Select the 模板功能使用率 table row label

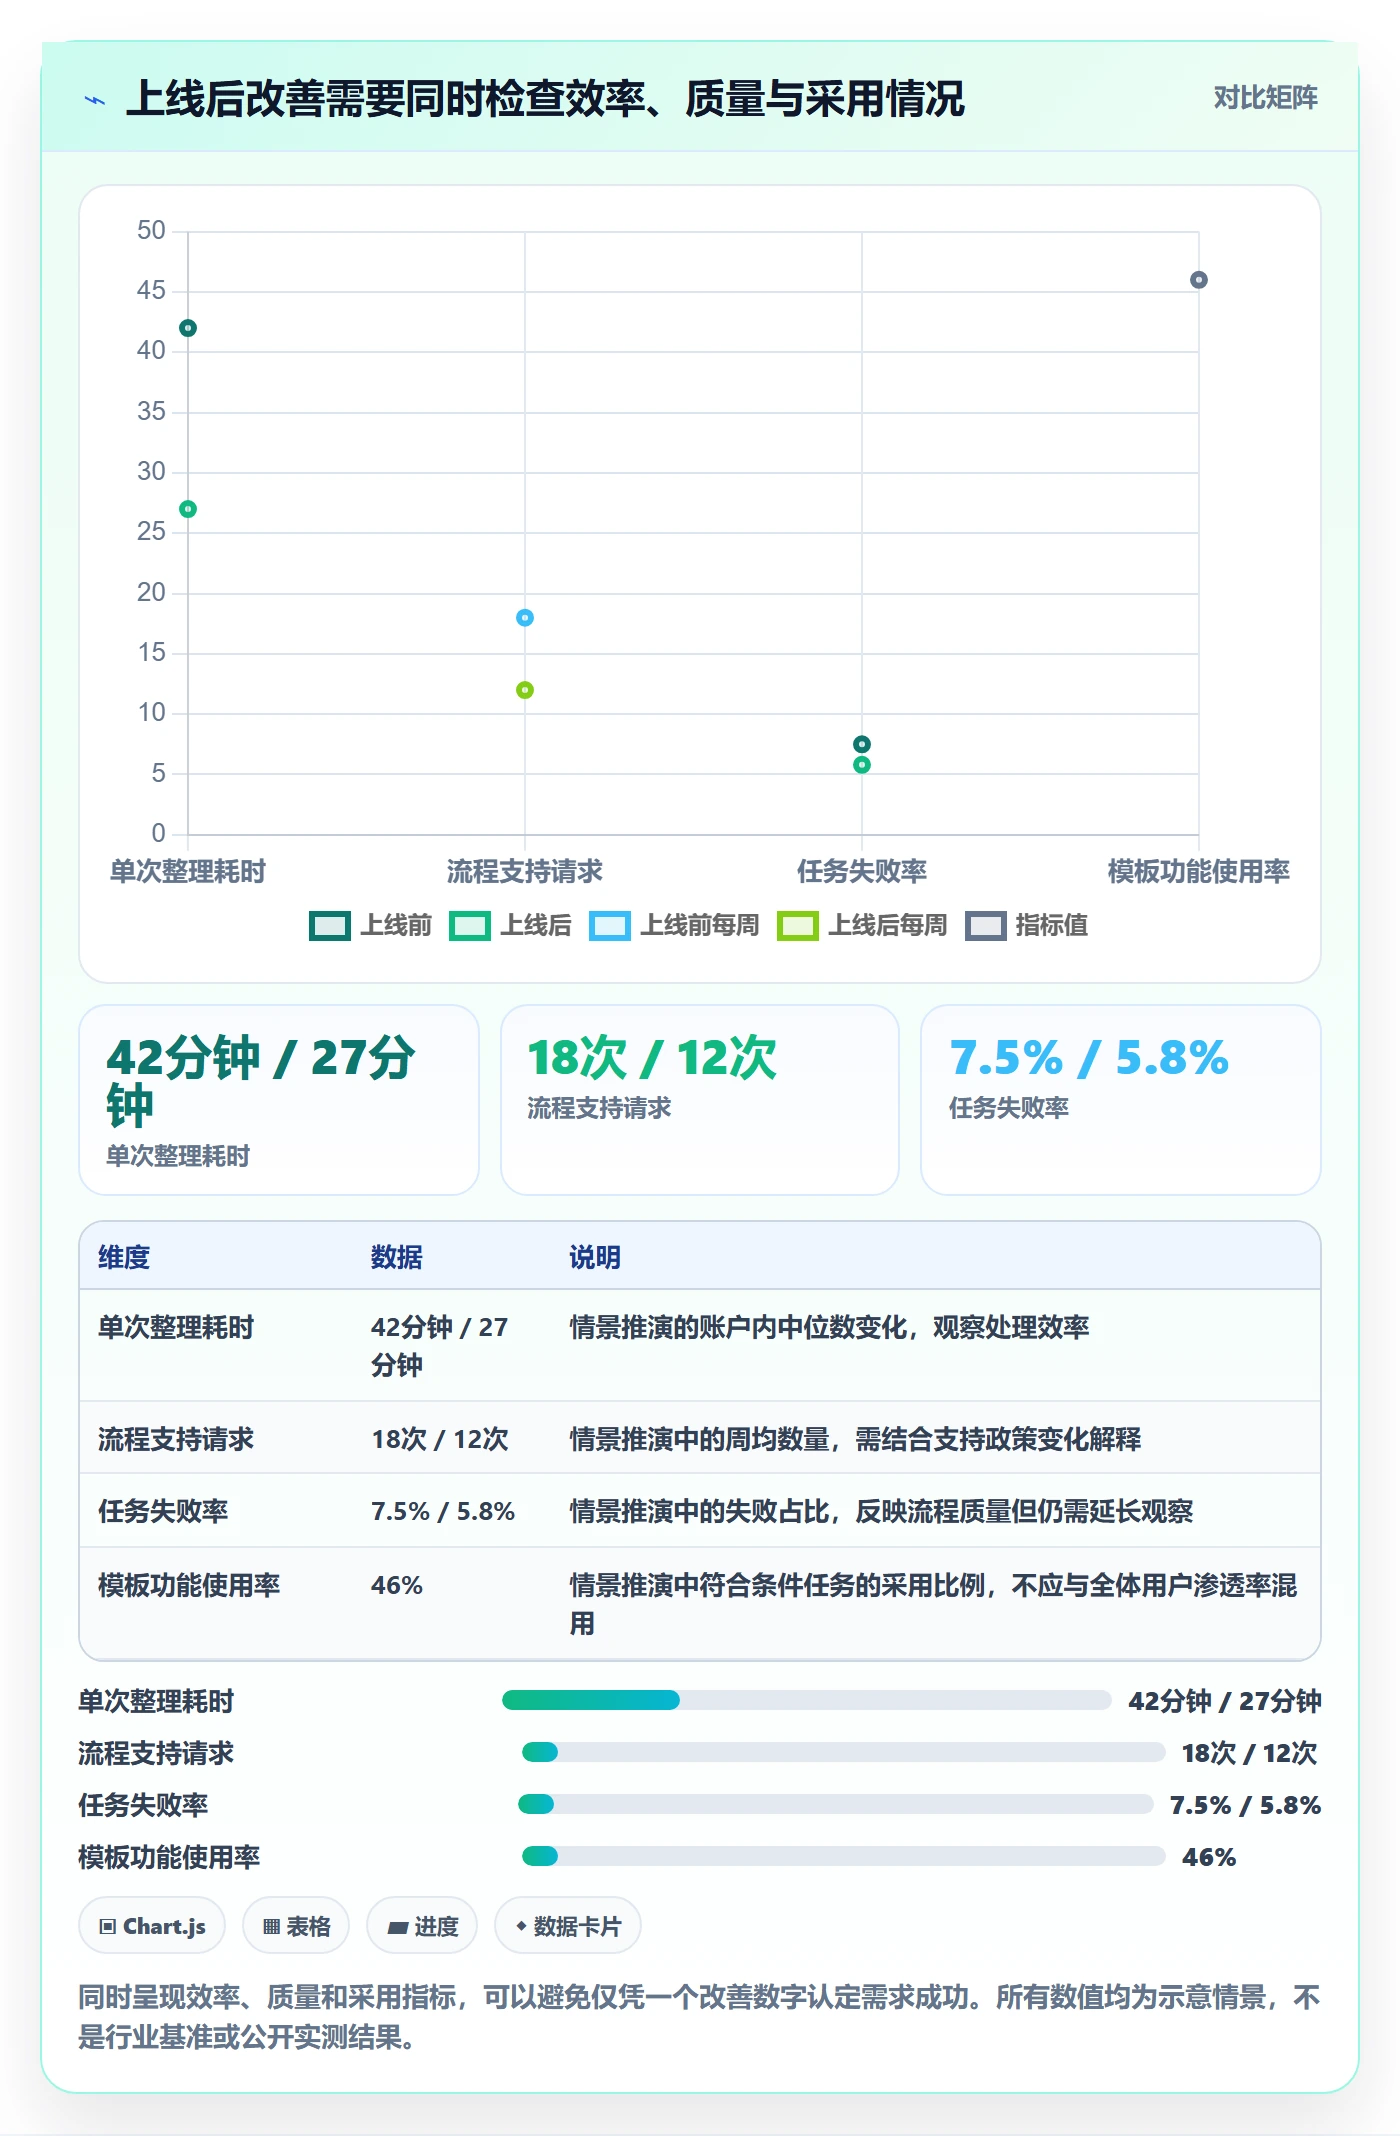[189, 1585]
